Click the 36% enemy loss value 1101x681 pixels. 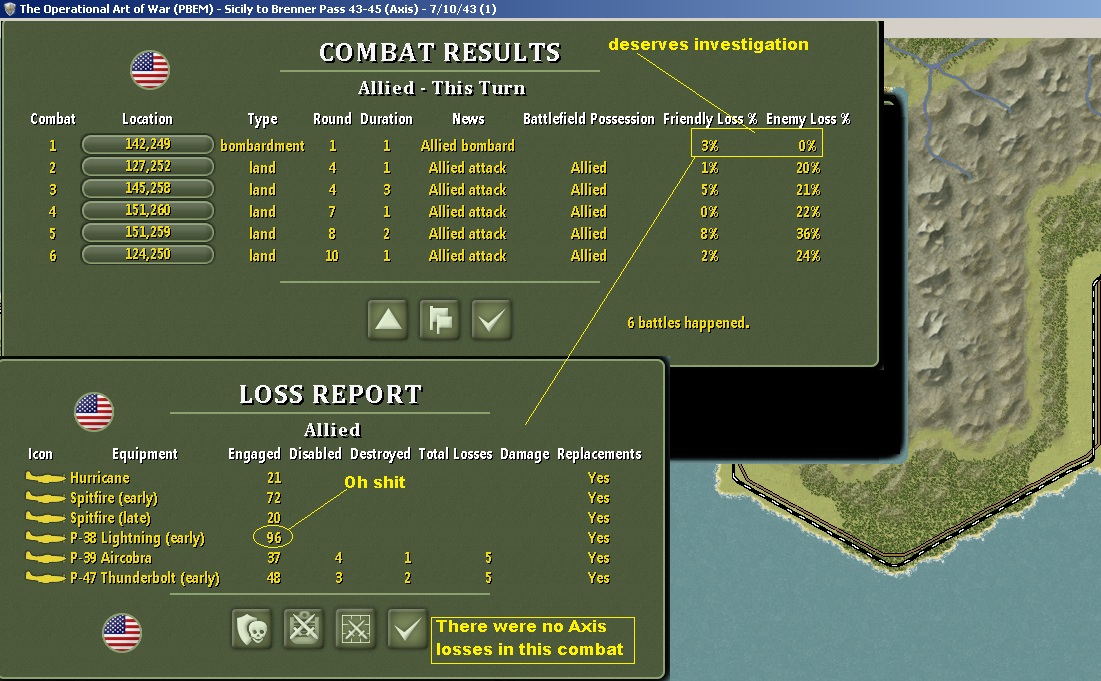[x=808, y=234]
